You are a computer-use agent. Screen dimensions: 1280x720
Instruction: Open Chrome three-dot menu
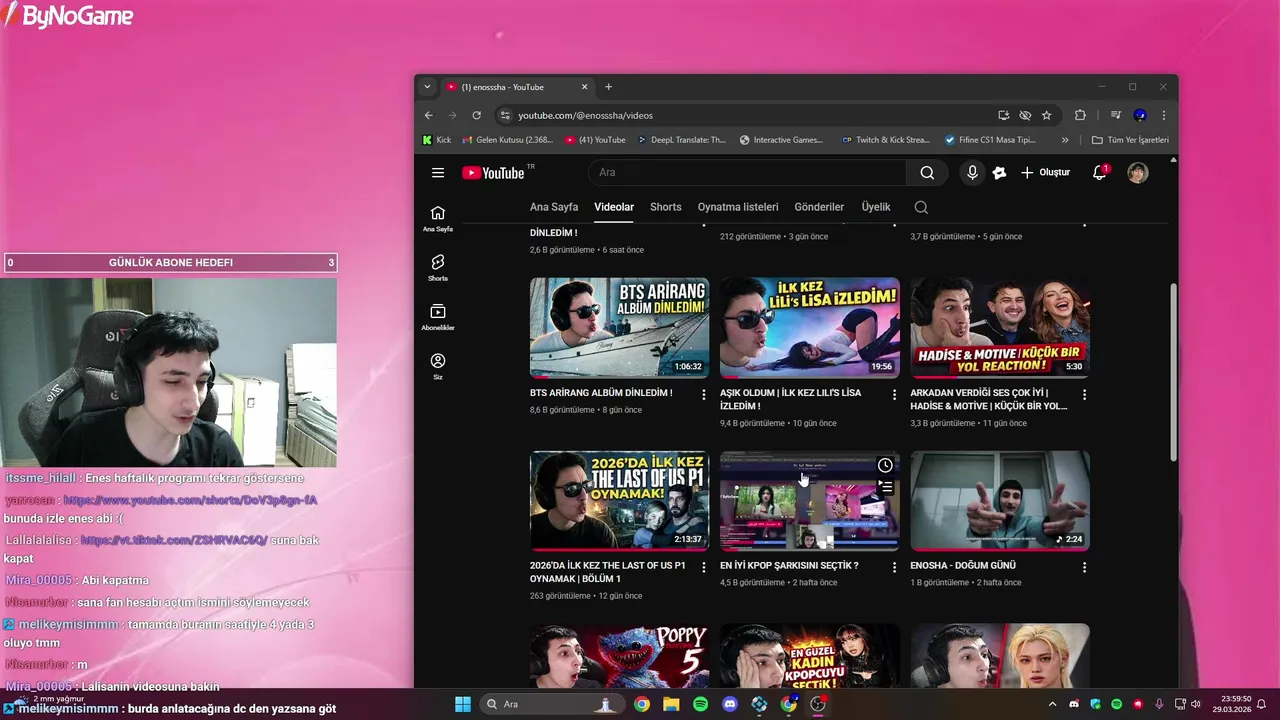(x=1163, y=115)
